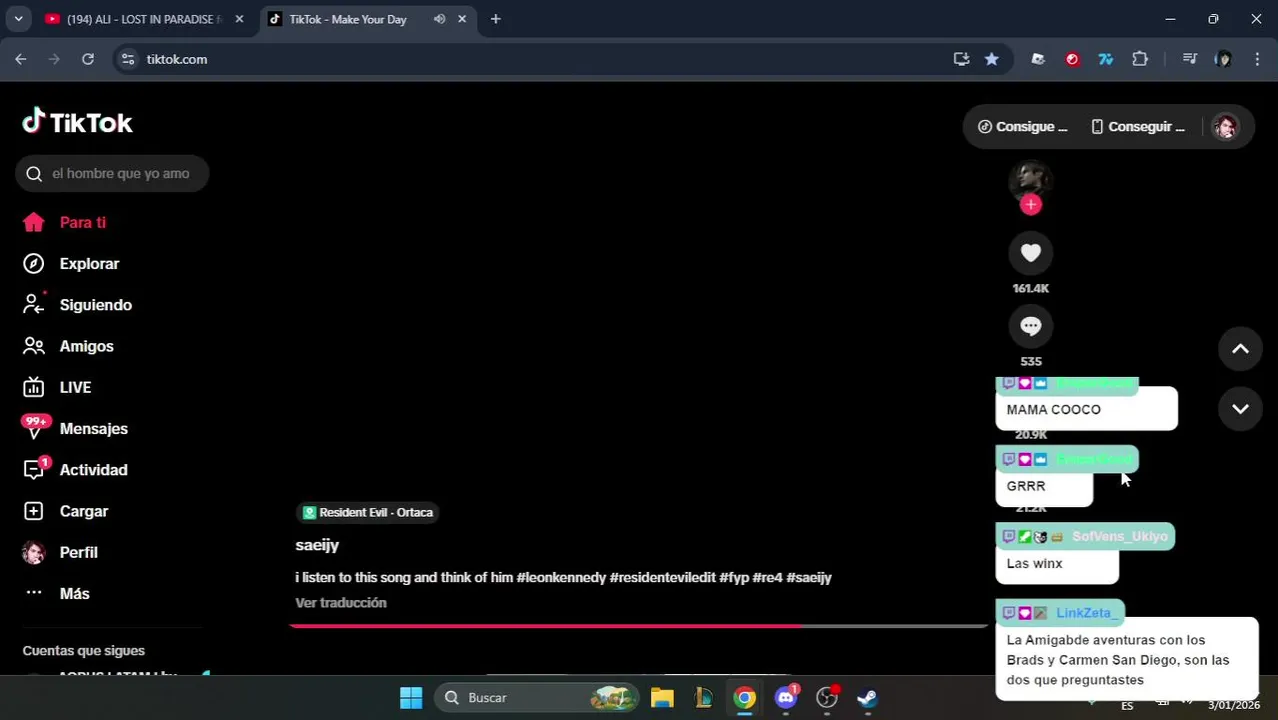
Task: Open the Resident Evil - Ortaca sound tag
Action: (x=368, y=512)
